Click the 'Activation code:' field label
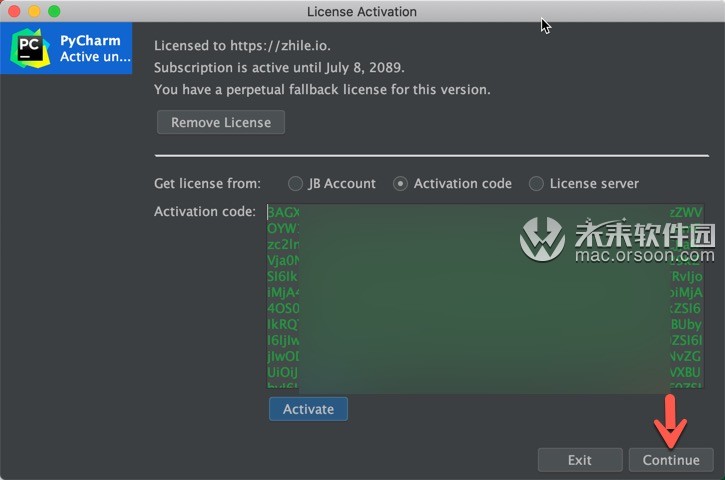 [x=205, y=211]
